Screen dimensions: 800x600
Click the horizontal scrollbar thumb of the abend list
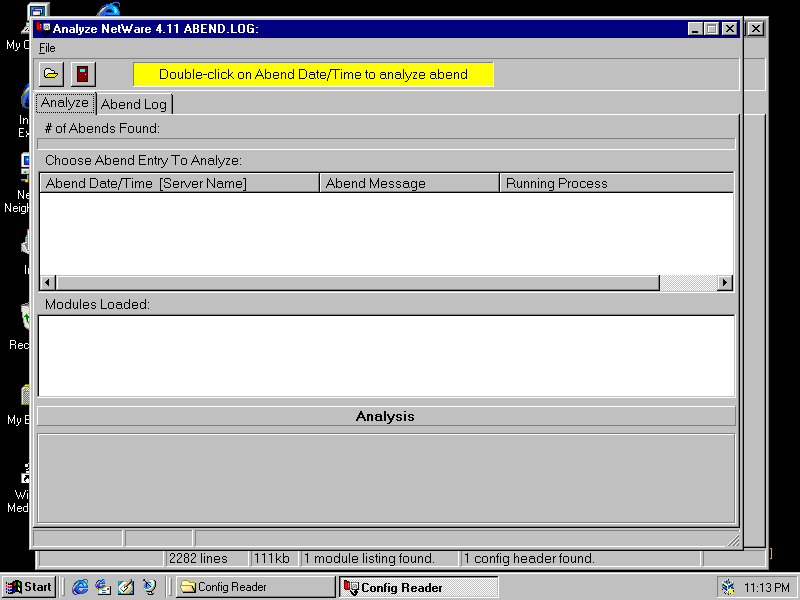pos(358,283)
